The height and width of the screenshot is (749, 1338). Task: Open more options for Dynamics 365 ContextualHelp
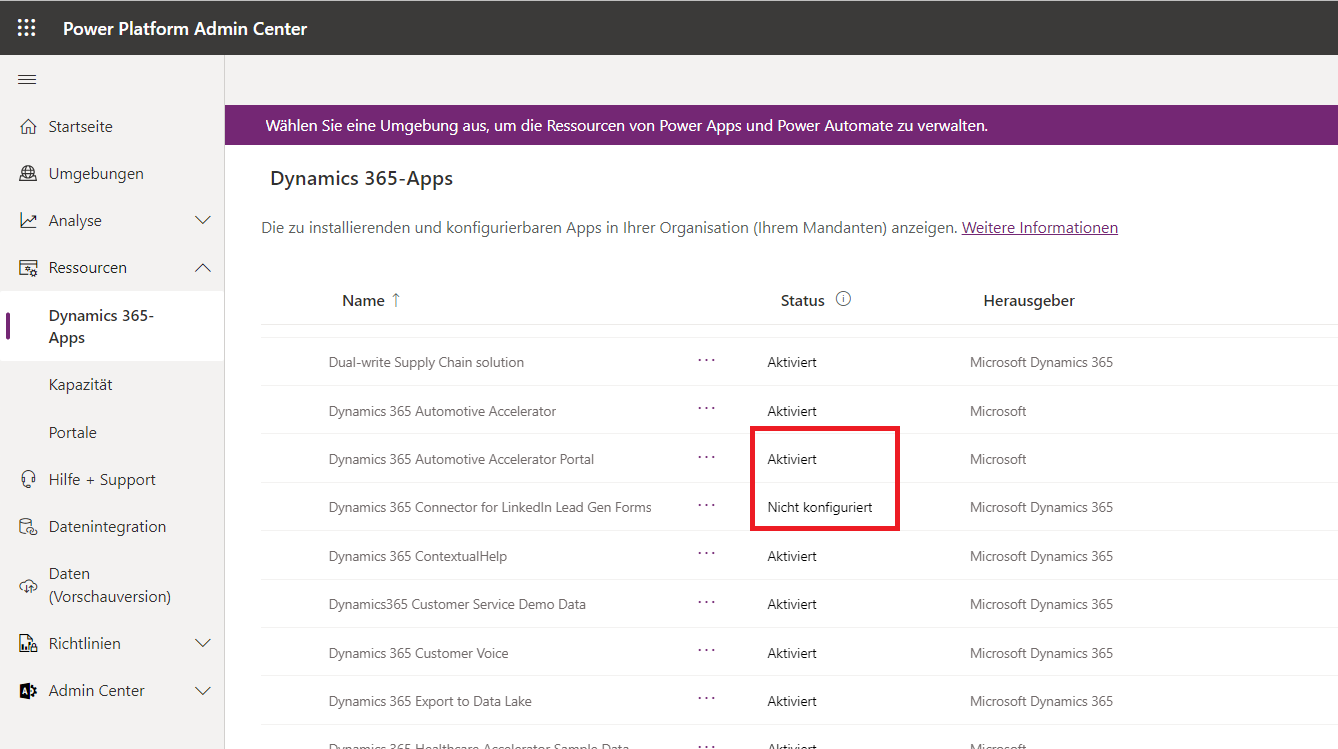click(x=707, y=553)
